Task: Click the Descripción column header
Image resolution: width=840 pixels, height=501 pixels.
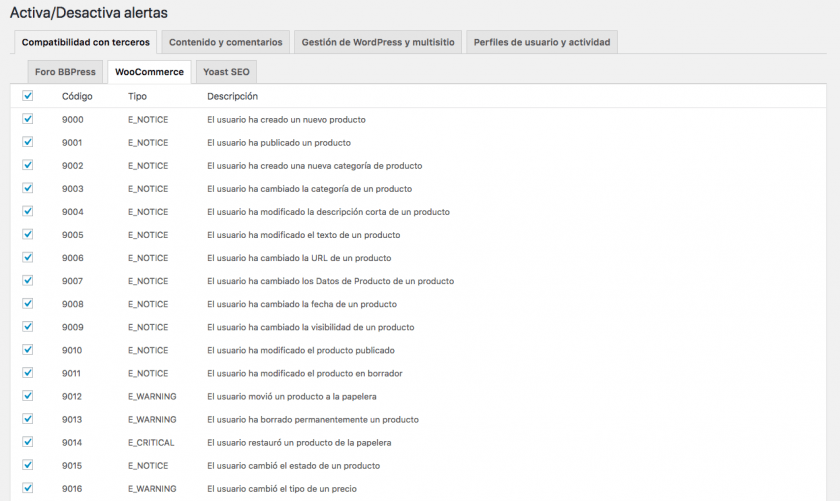Action: 232,96
